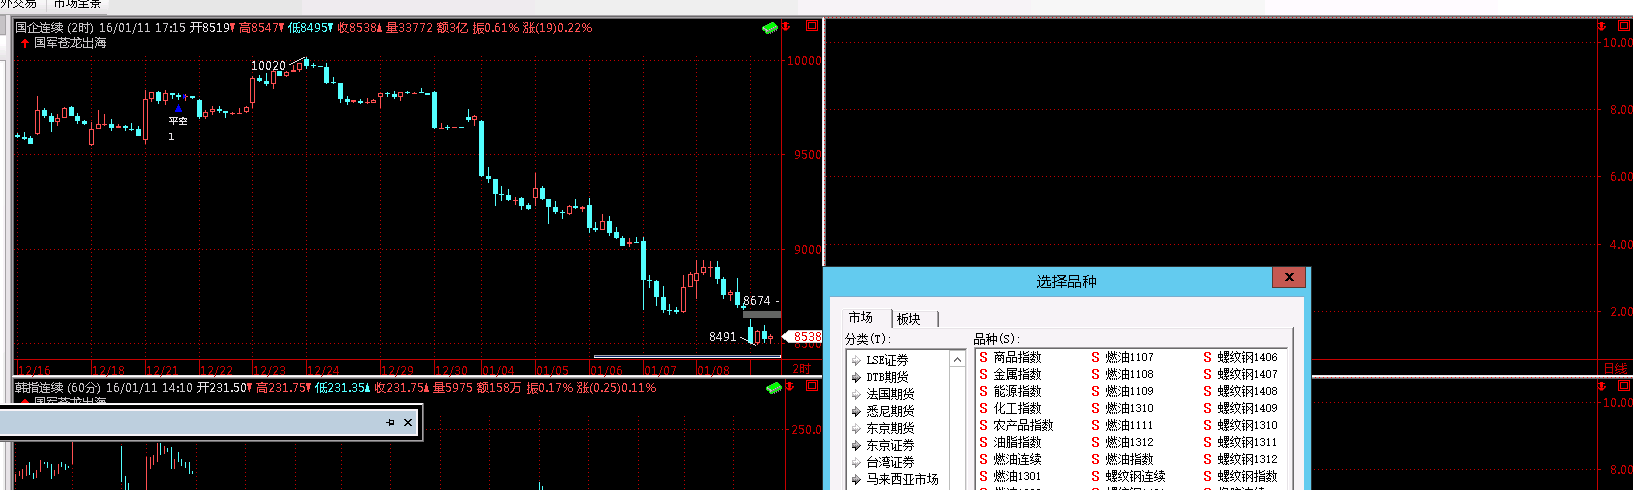Click the 韩指连续 (60分) chart title
The width and height of the screenshot is (1633, 490).
point(58,388)
